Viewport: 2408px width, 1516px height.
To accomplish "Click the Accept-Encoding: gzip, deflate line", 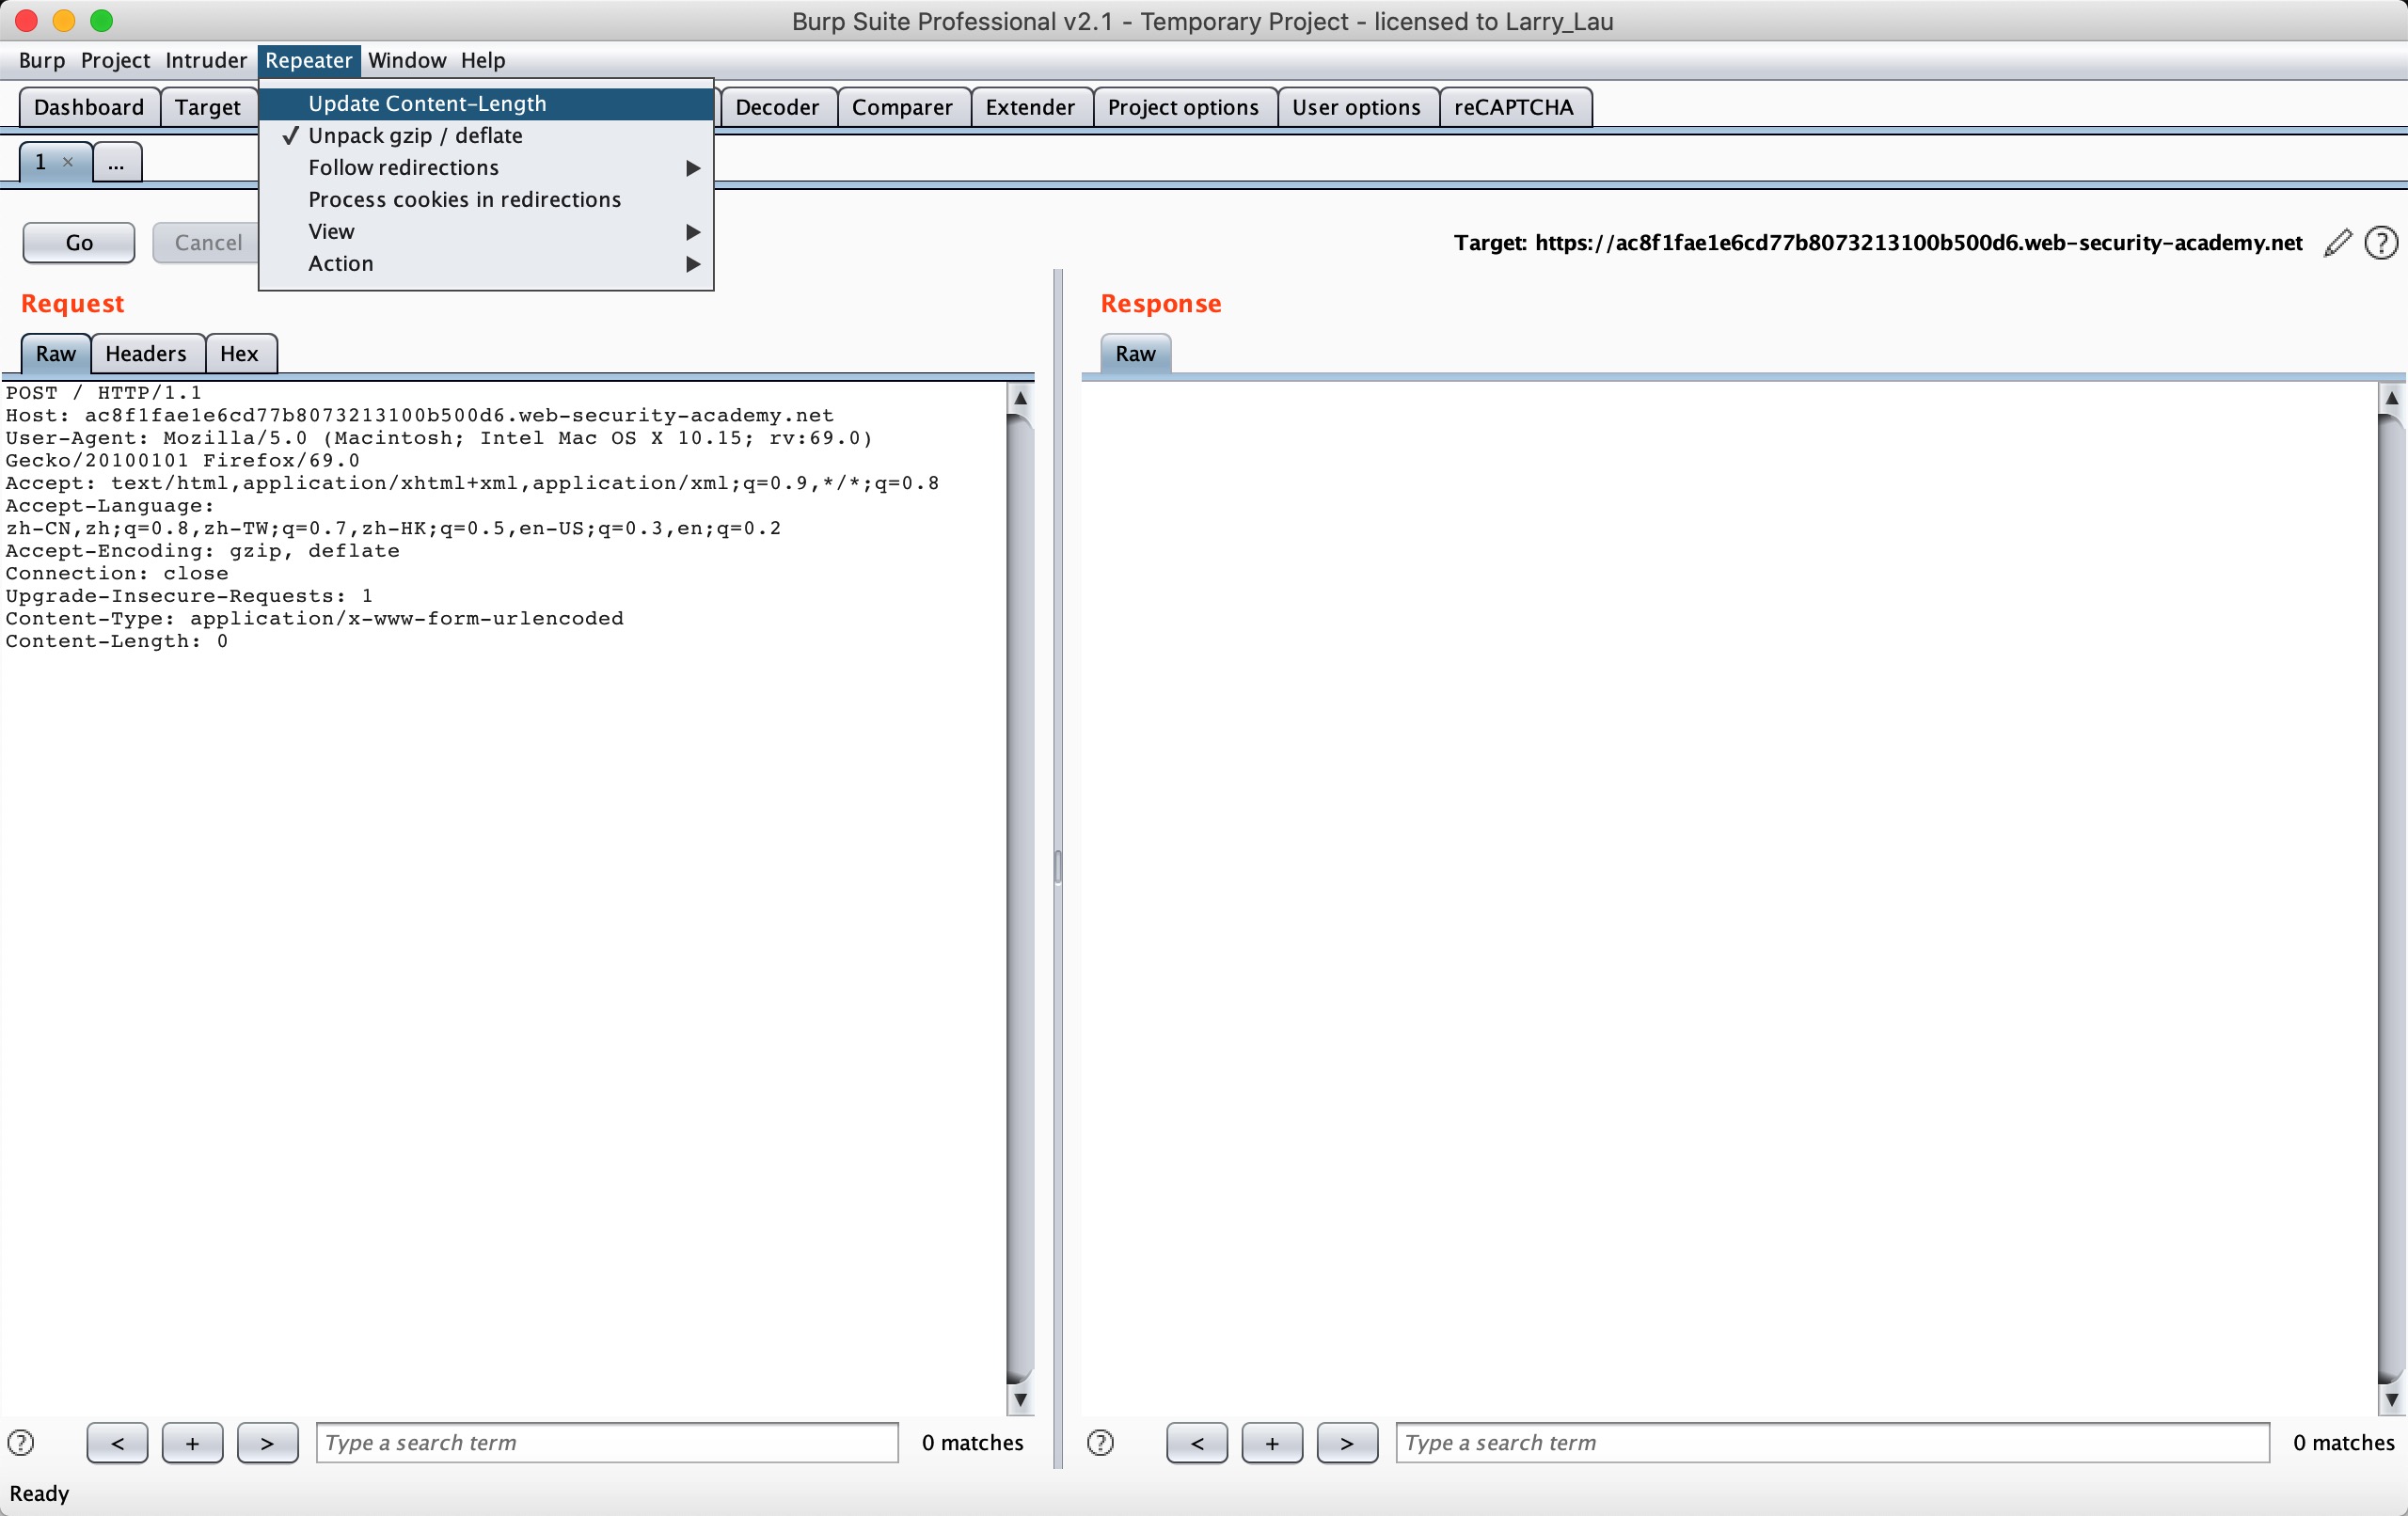I will (x=202, y=550).
